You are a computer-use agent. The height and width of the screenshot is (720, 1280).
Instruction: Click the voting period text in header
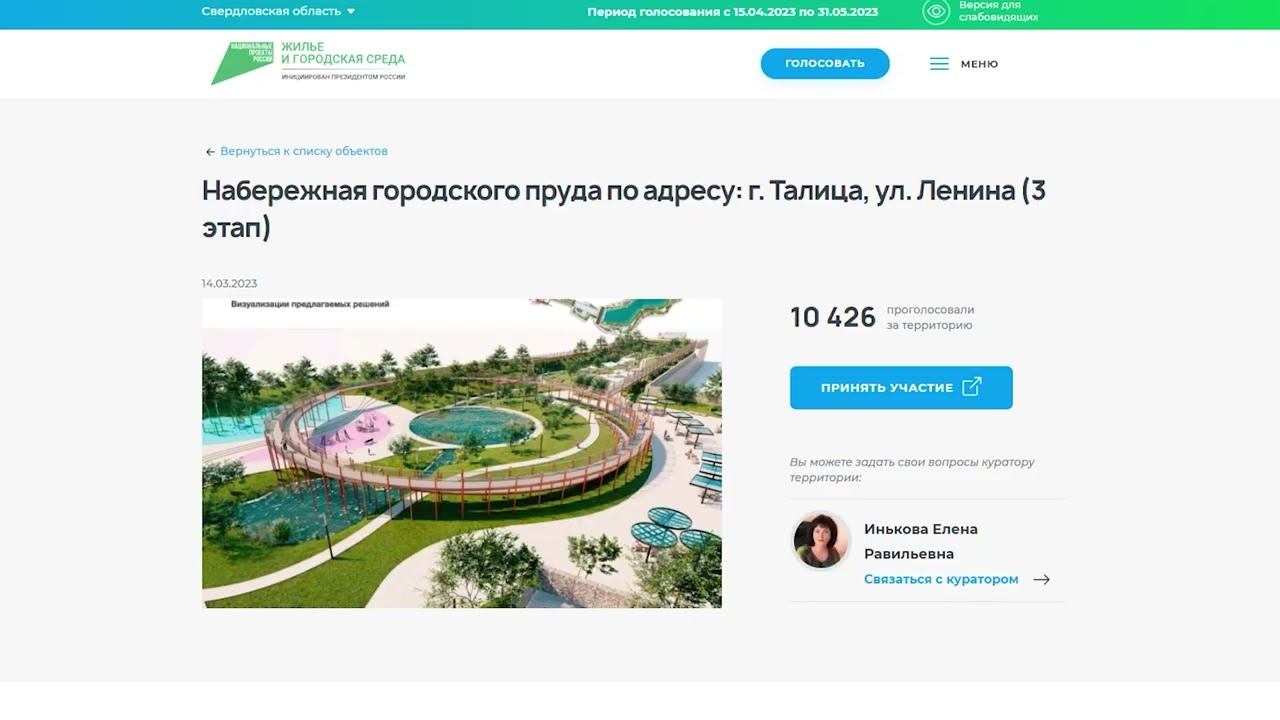[733, 12]
